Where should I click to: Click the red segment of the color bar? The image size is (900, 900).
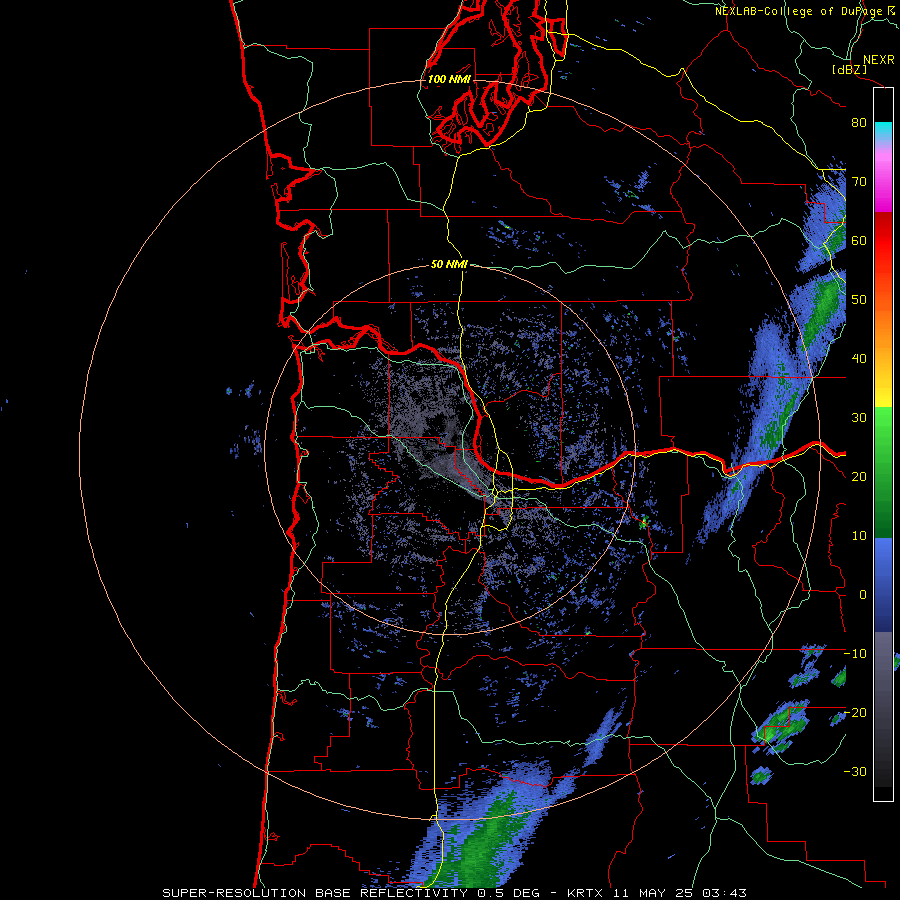tap(883, 242)
